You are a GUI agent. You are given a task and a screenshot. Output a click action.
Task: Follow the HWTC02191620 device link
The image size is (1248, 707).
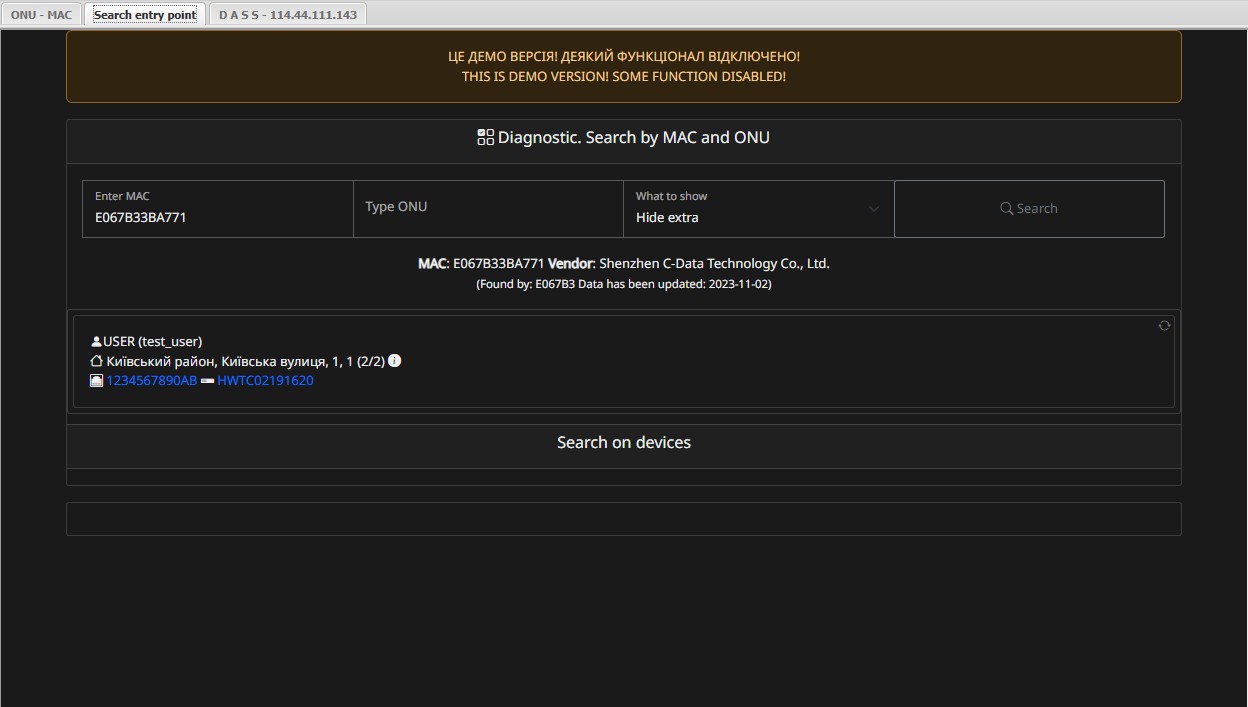coord(265,380)
